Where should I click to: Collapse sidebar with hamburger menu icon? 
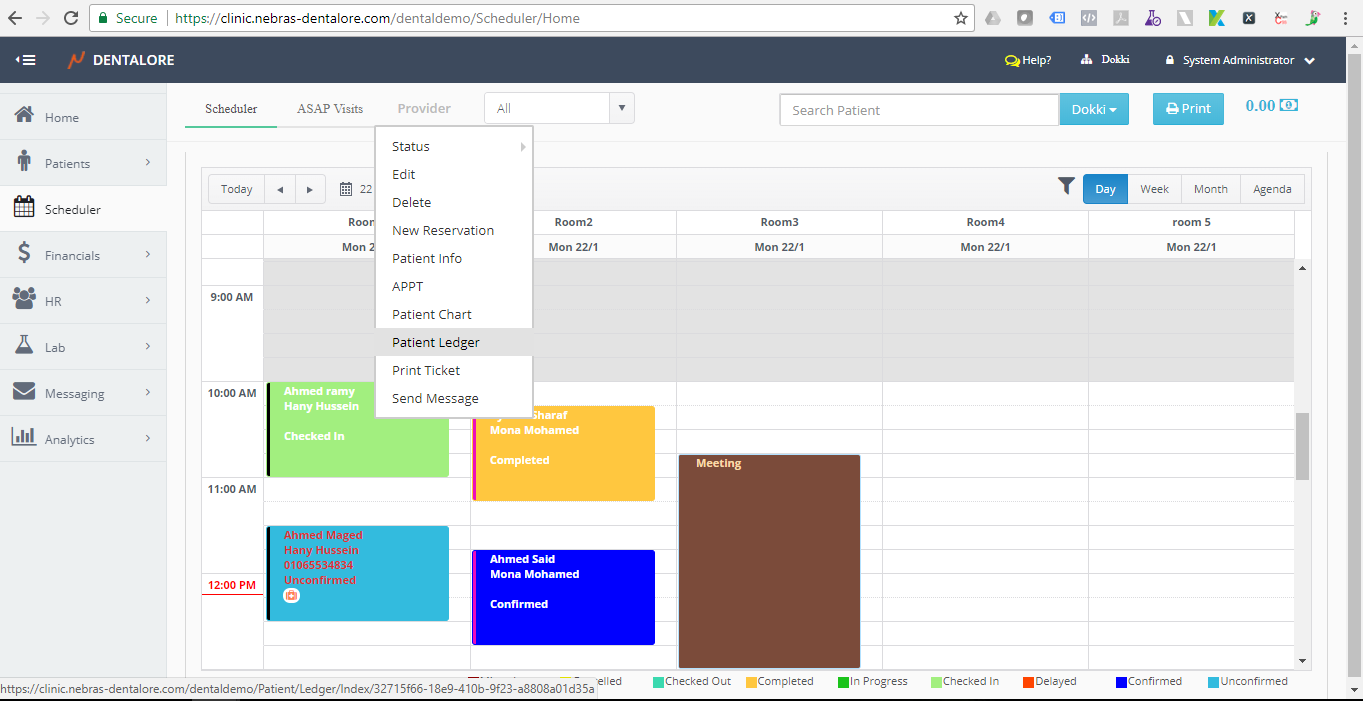[25, 60]
